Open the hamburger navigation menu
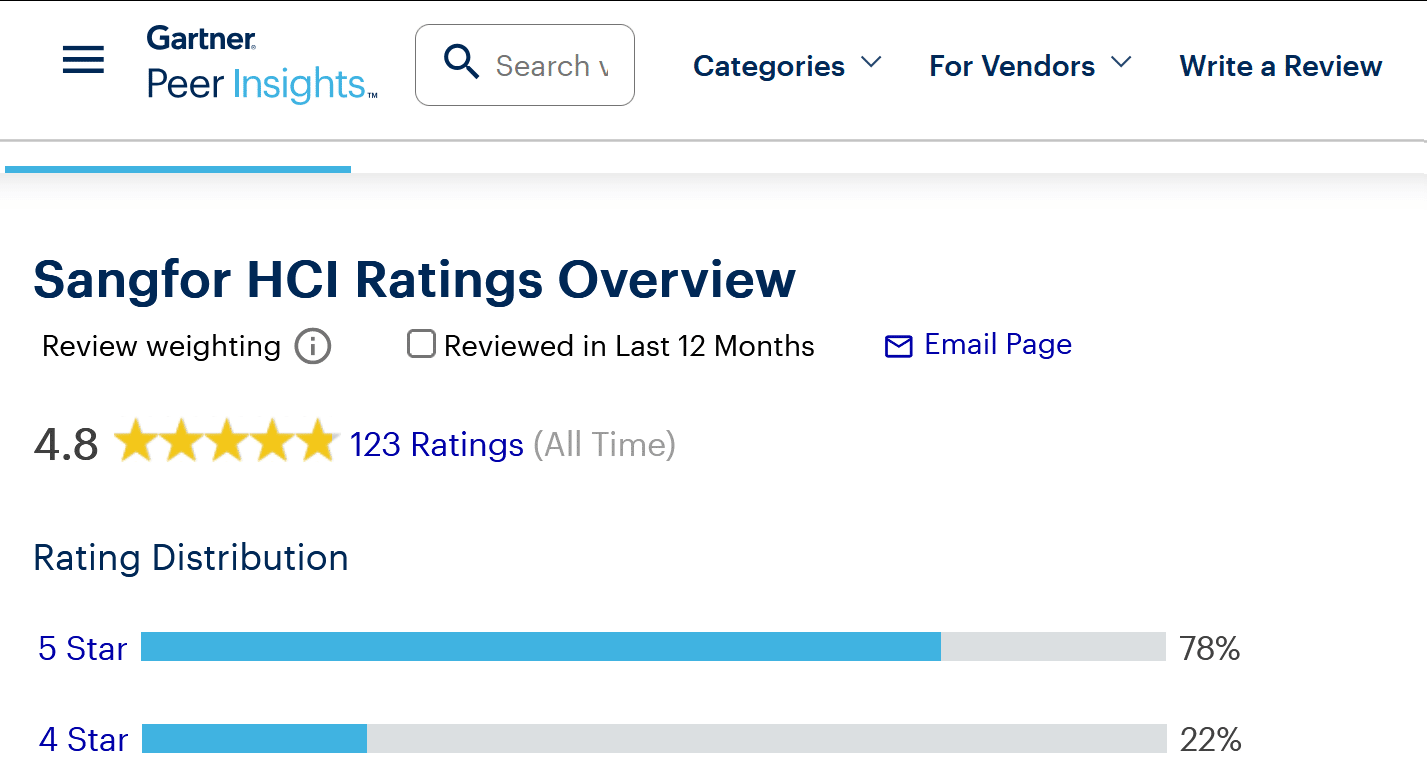This screenshot has width=1427, height=783. point(83,62)
